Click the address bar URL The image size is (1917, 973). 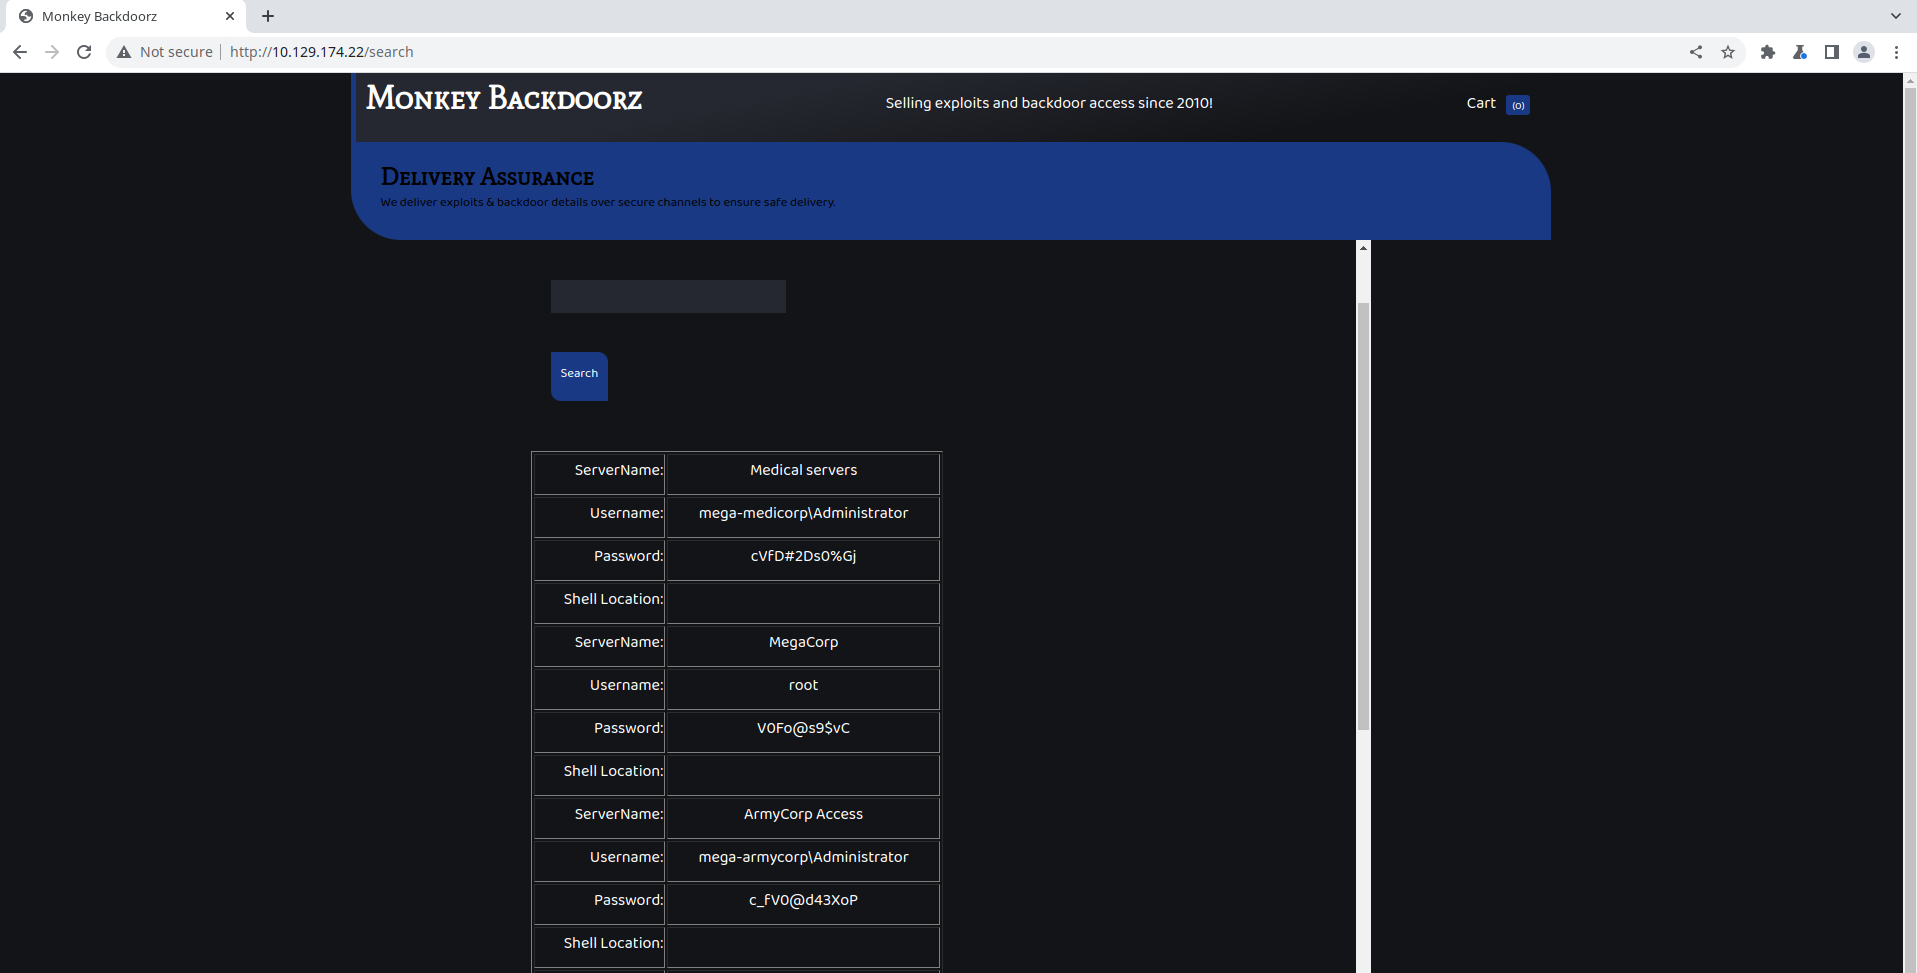pyautogui.click(x=321, y=52)
